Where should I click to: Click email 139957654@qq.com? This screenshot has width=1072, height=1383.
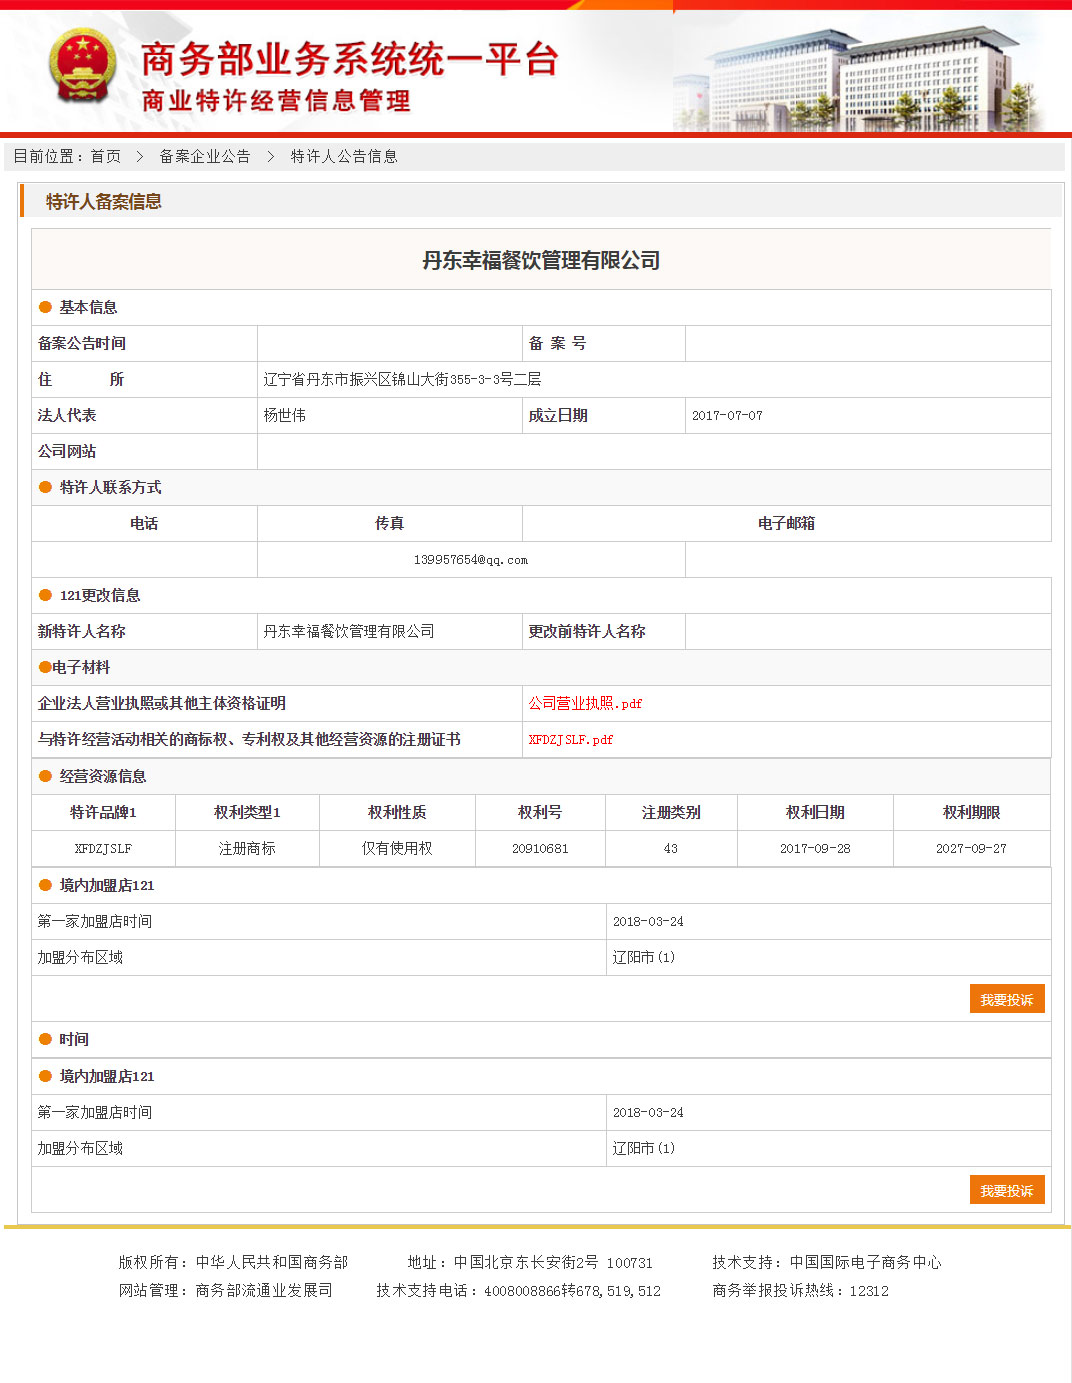point(471,560)
